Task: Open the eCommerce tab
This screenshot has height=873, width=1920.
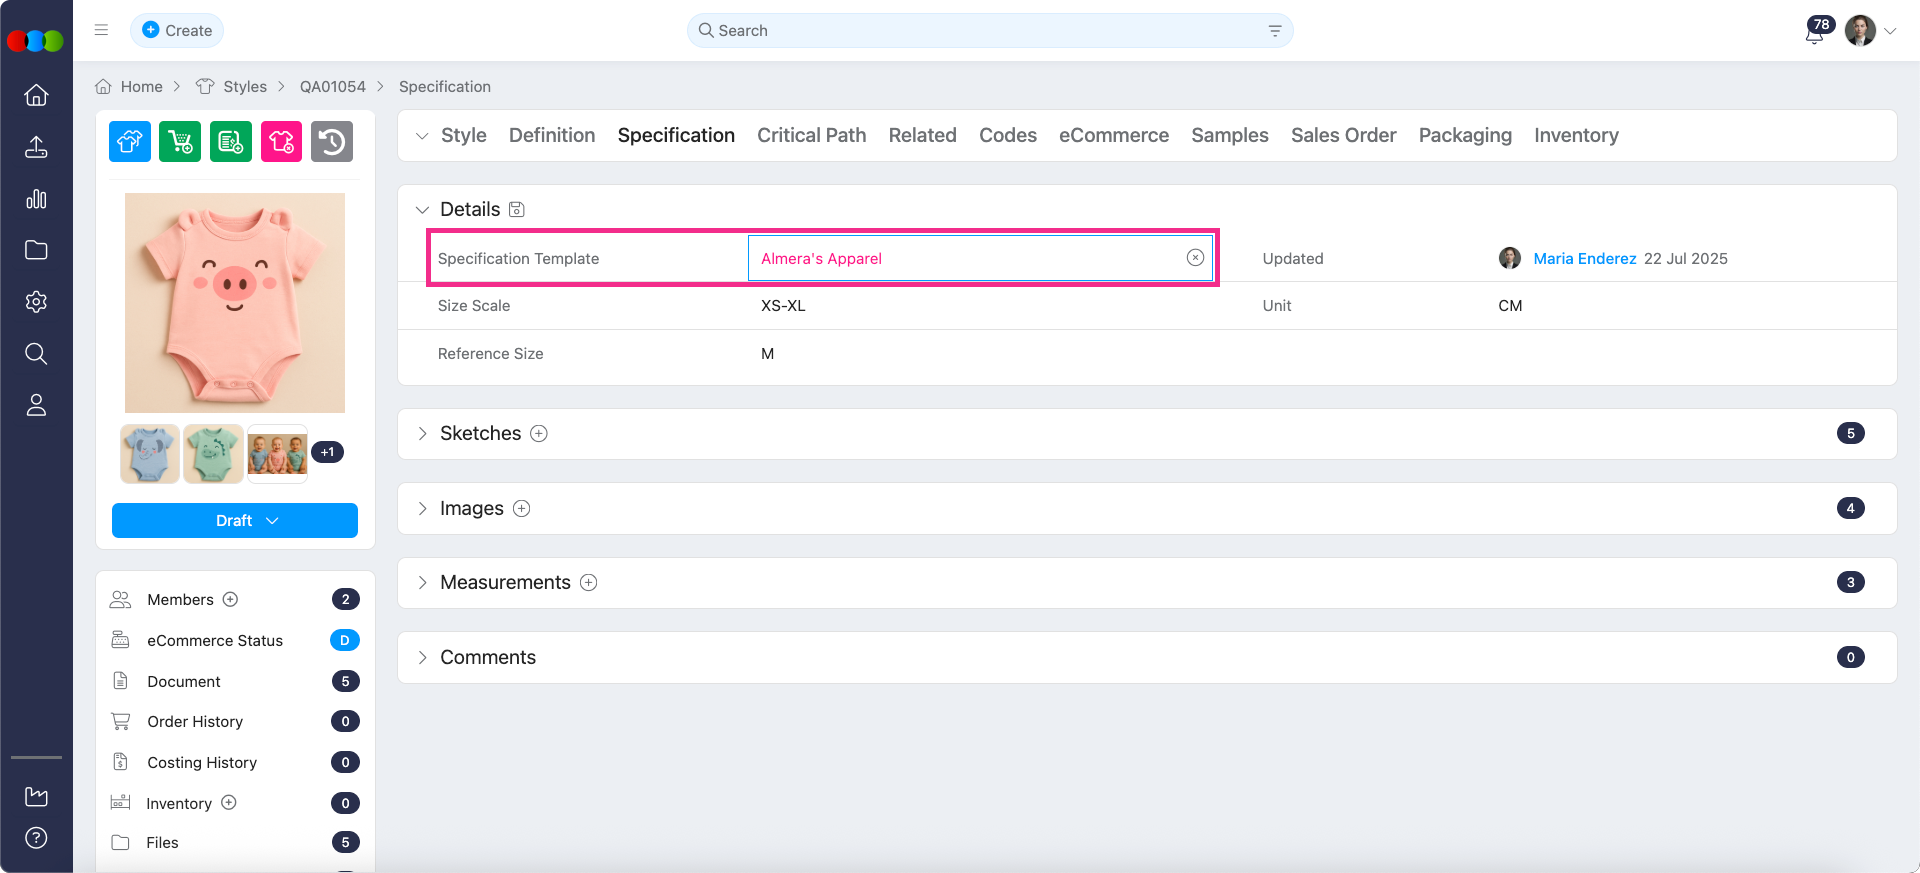Action: pos(1113,135)
